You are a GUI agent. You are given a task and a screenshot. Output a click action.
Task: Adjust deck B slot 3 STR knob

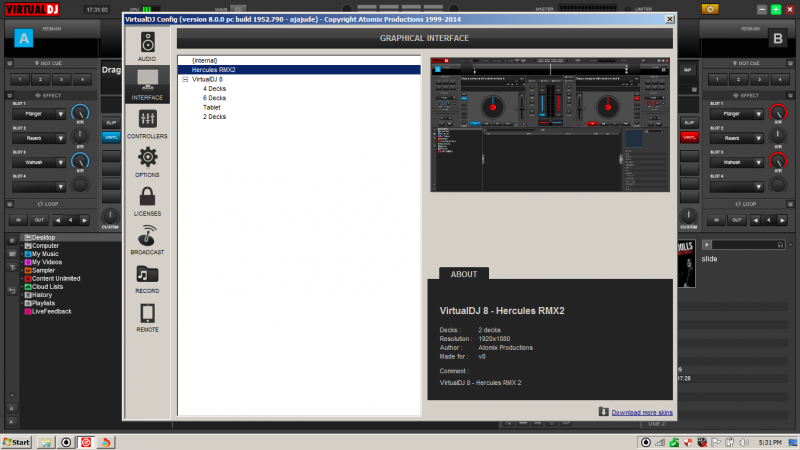[x=778, y=161]
